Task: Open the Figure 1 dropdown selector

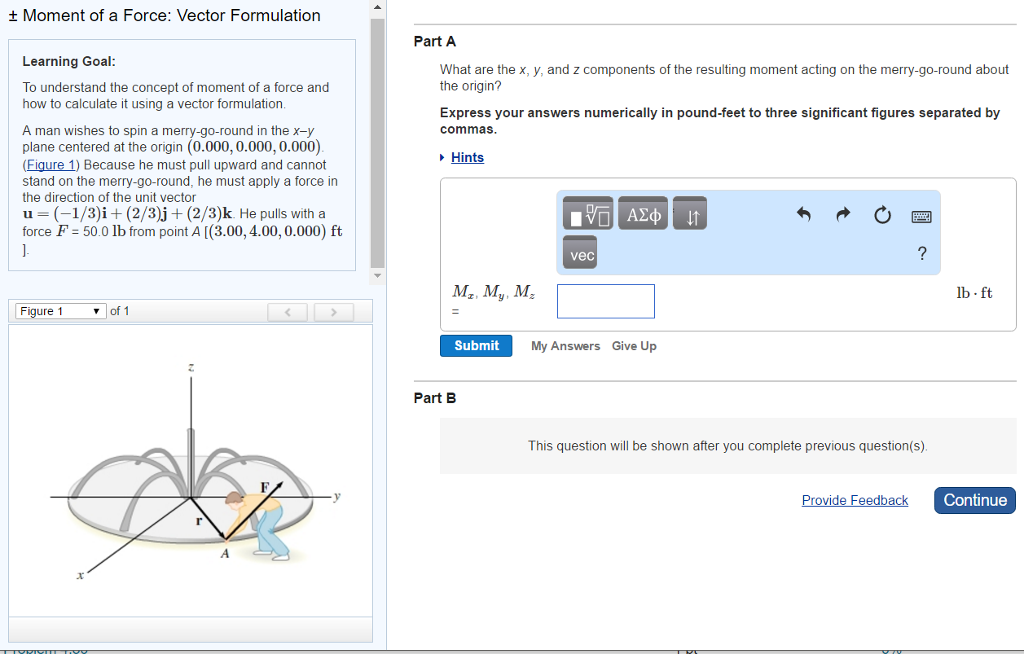Action: 58,310
